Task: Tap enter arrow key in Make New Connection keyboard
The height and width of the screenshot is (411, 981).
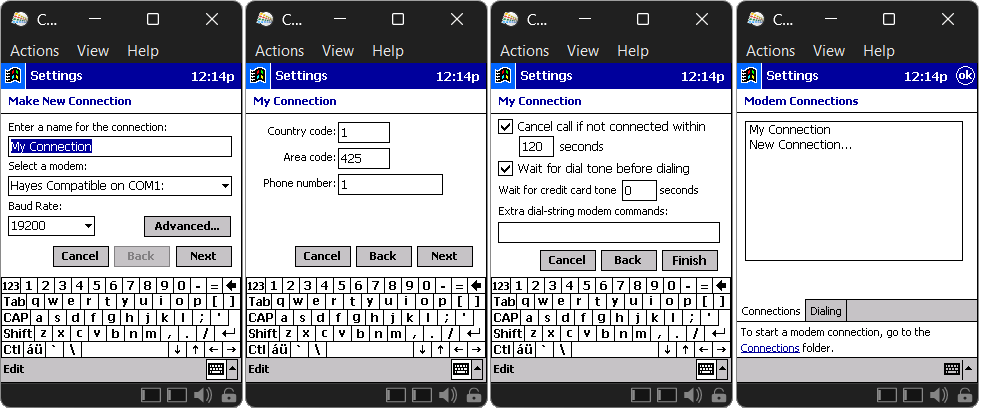Action: click(x=228, y=333)
